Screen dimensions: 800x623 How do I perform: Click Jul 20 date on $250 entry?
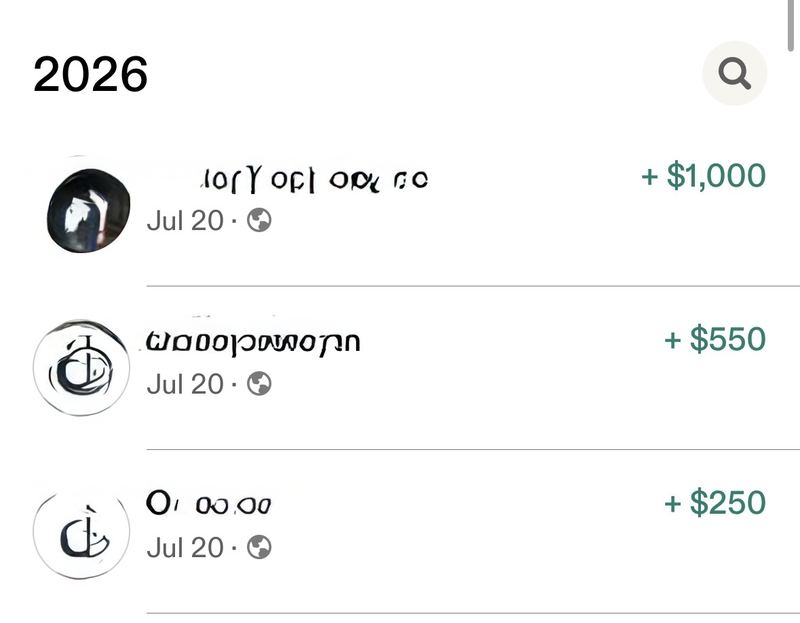point(185,548)
